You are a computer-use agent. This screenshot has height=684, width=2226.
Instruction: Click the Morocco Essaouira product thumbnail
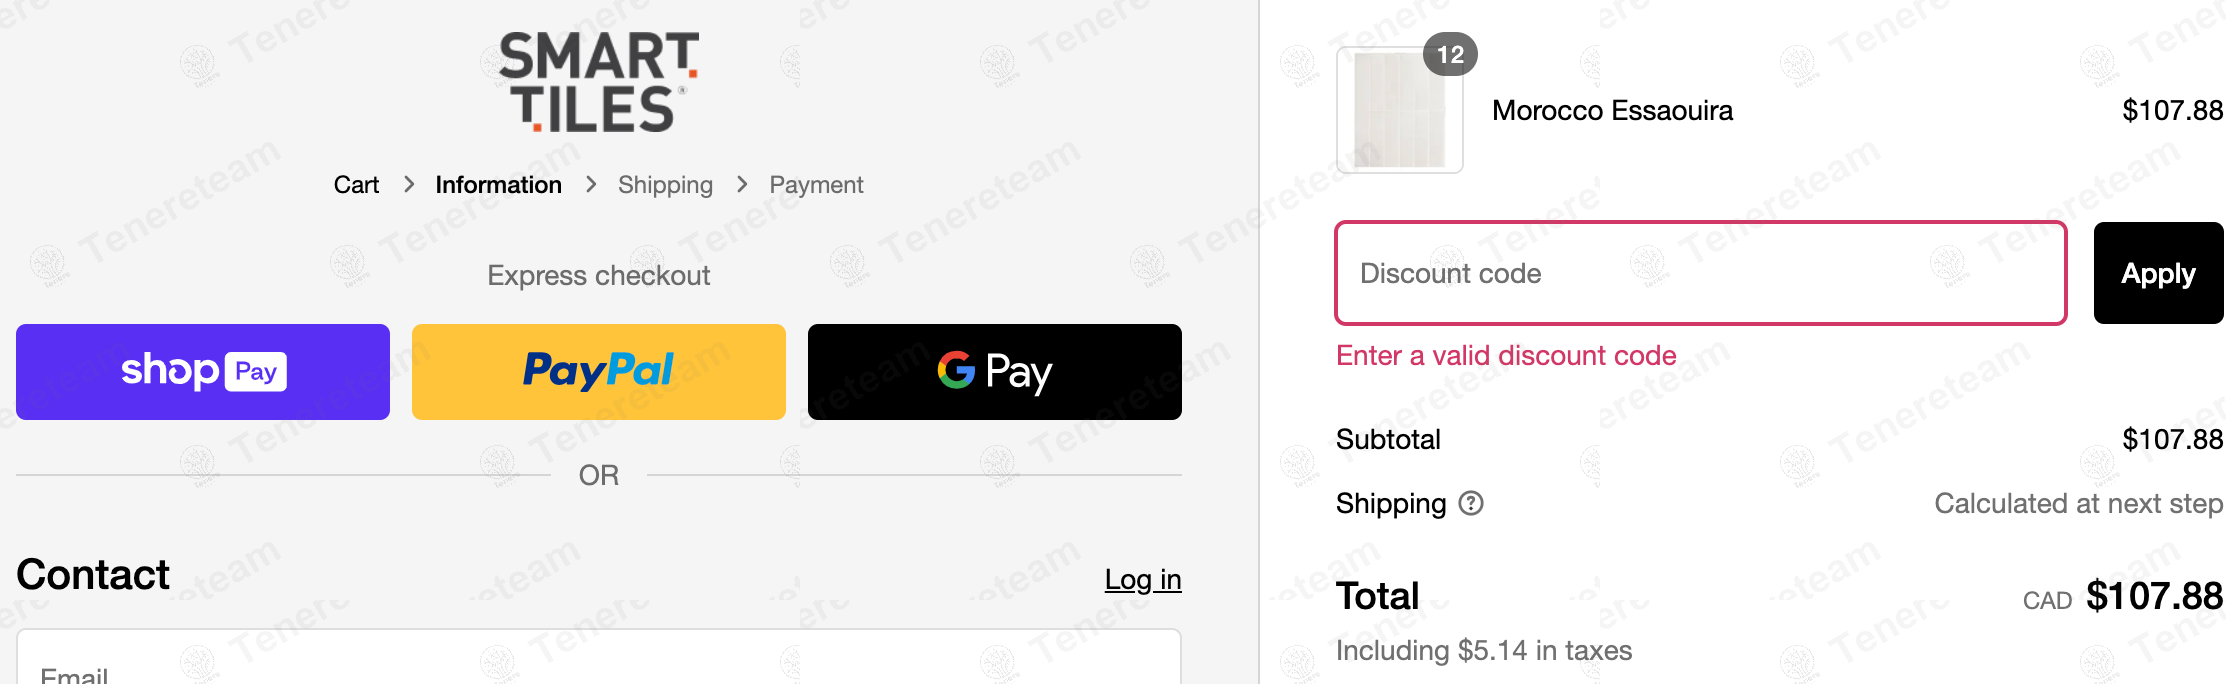click(x=1399, y=111)
